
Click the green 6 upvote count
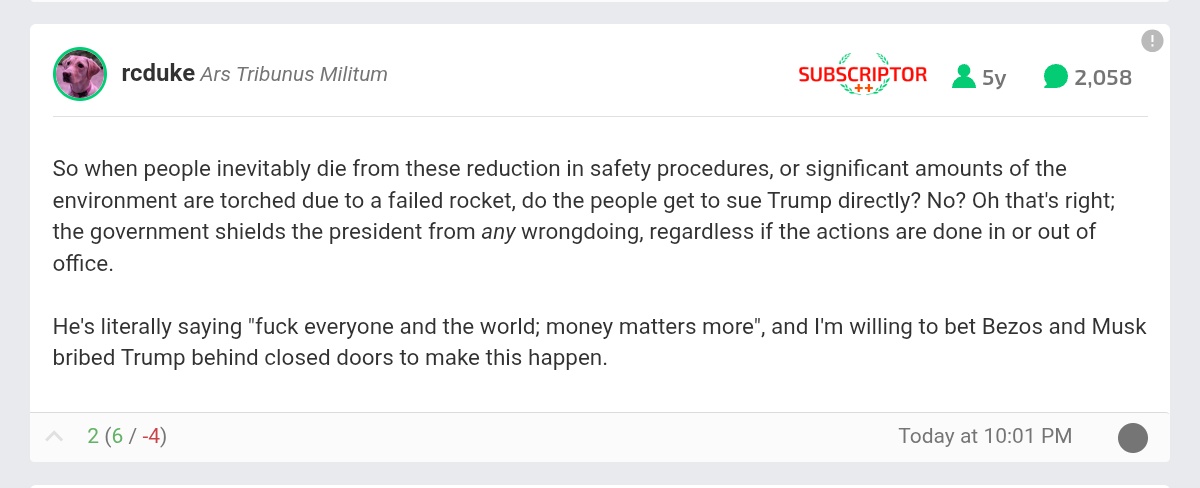point(117,436)
